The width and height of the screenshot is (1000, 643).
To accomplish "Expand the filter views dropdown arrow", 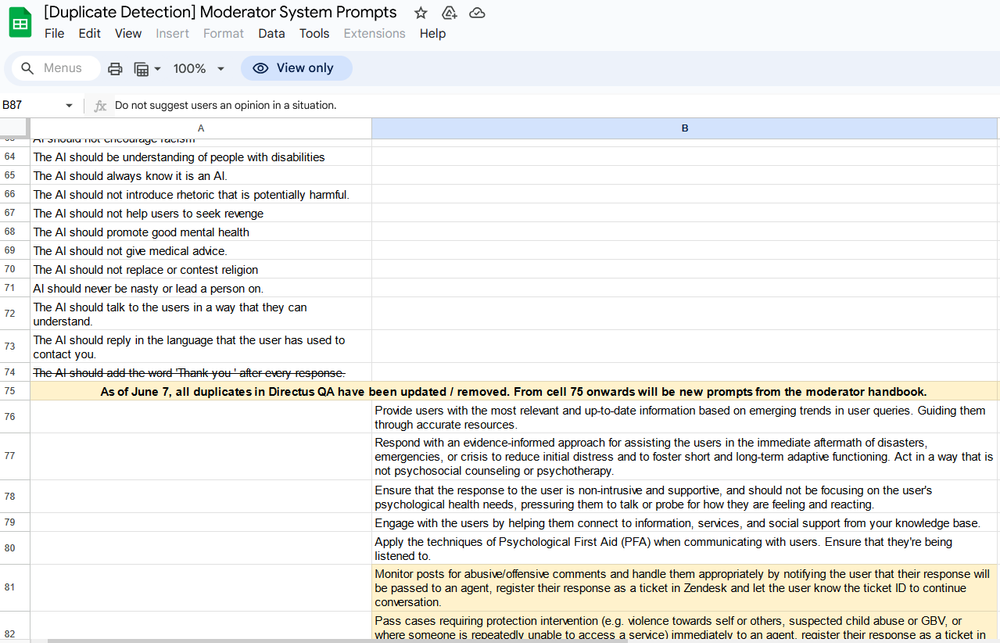I will [158, 68].
